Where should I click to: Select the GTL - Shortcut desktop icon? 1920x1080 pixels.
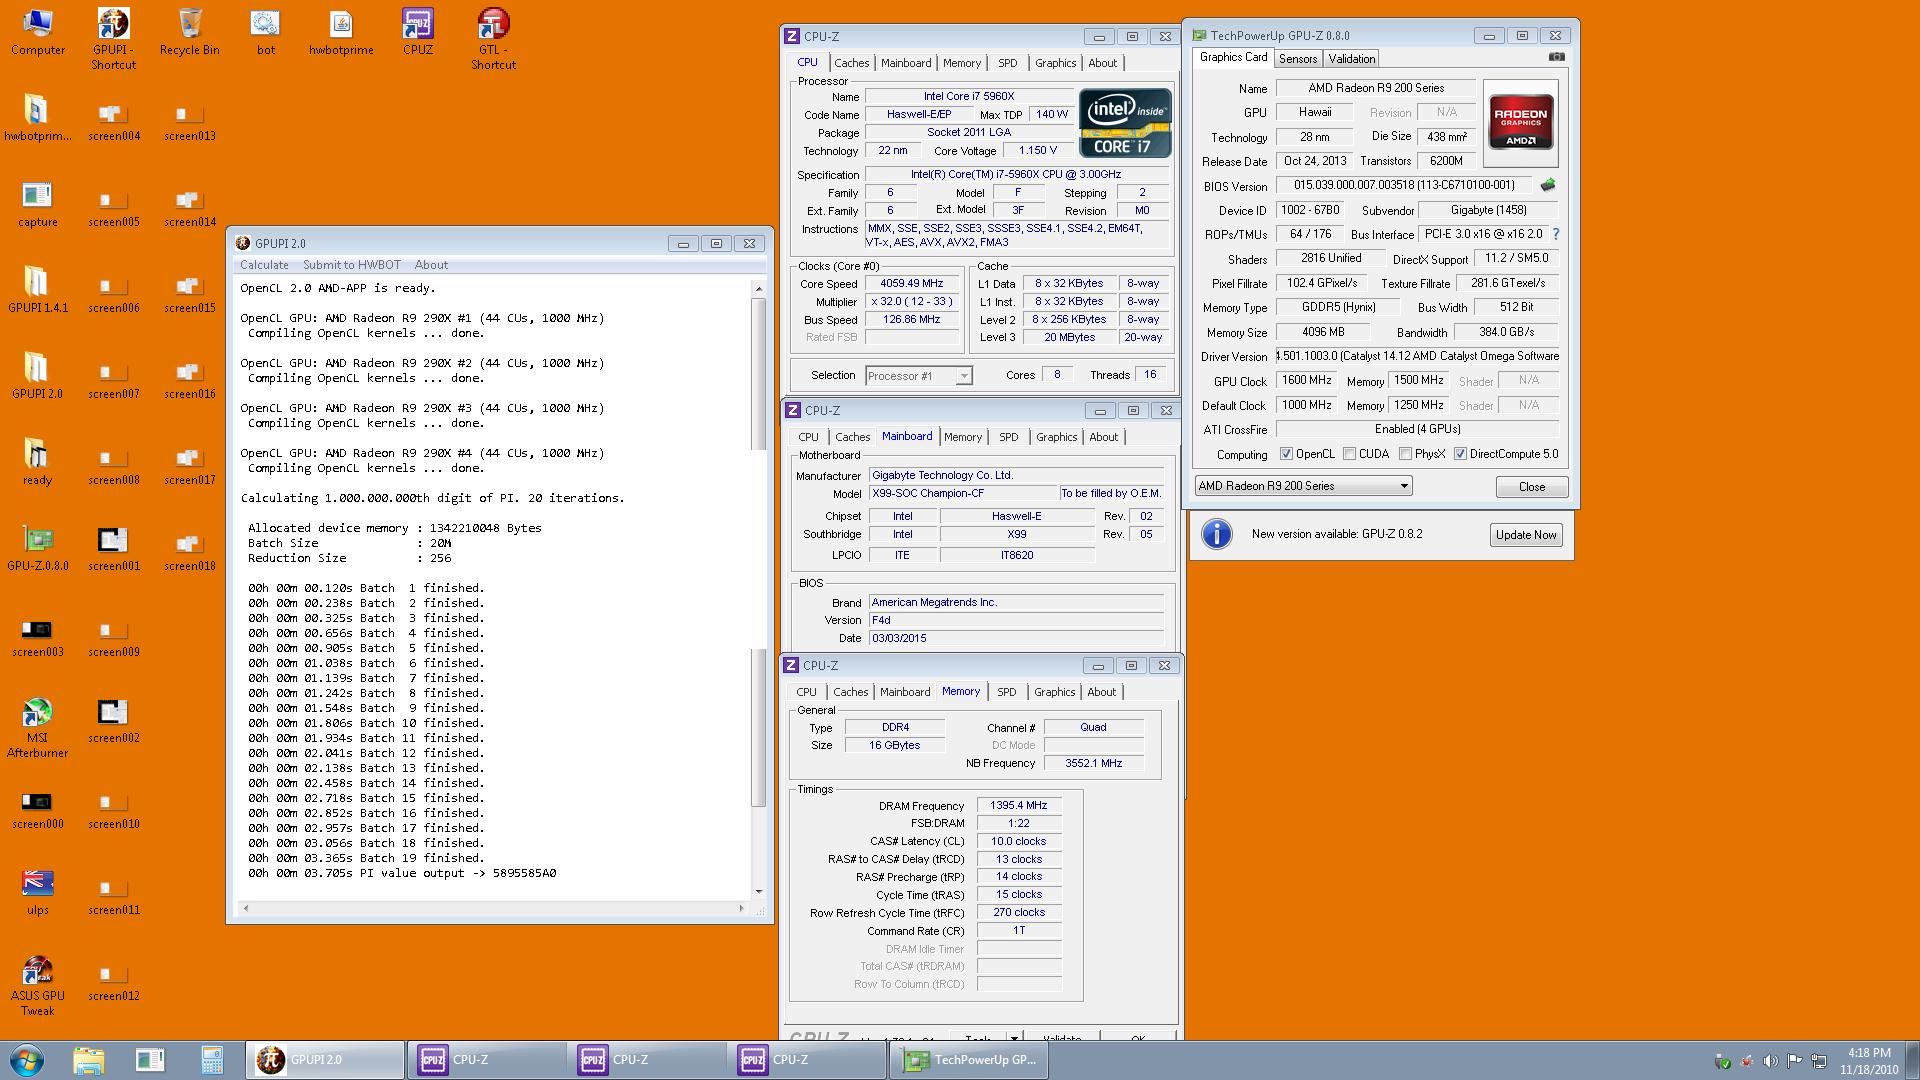pyautogui.click(x=494, y=40)
